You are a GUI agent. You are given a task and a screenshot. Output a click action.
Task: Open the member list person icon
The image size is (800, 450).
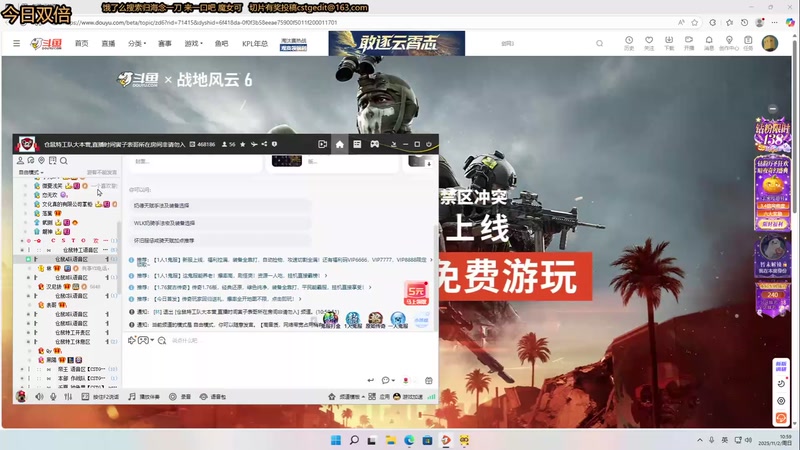[20, 161]
